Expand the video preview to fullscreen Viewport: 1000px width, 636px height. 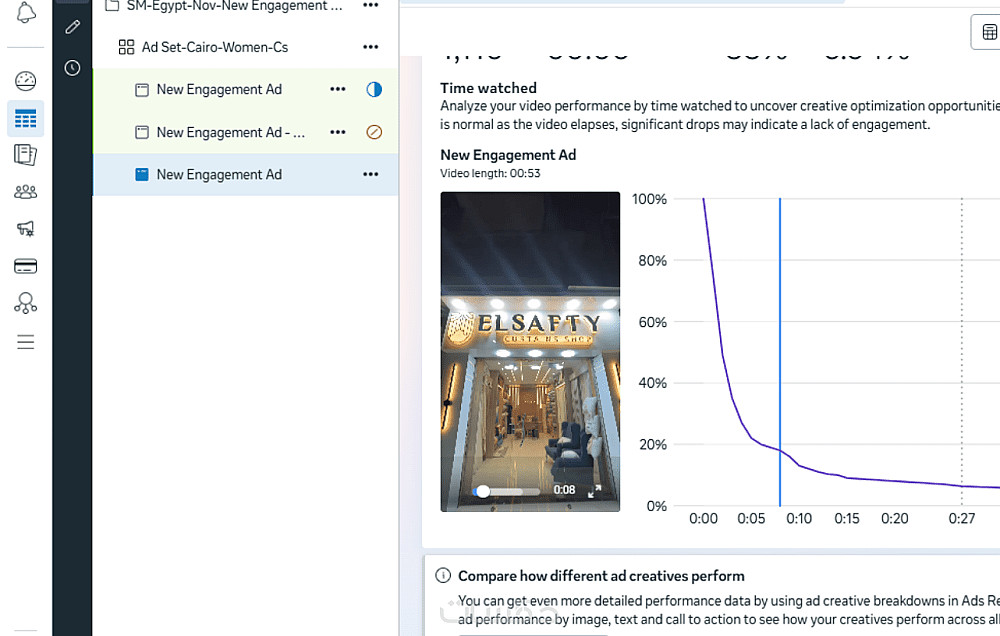pyautogui.click(x=594, y=491)
